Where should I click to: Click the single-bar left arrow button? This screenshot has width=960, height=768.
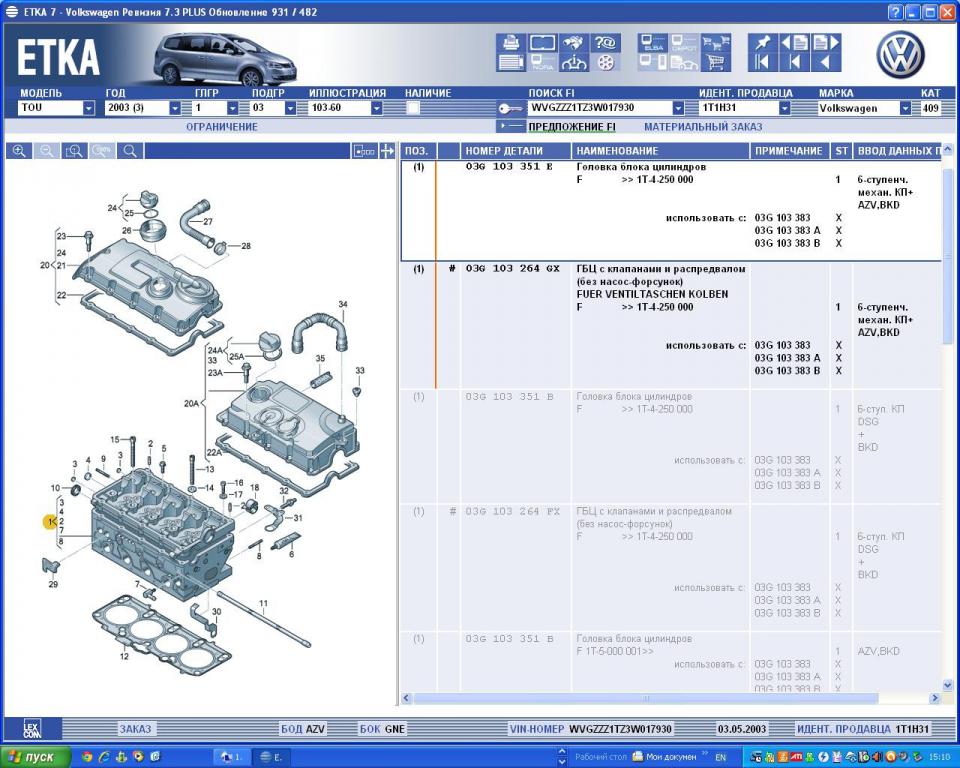(x=794, y=62)
